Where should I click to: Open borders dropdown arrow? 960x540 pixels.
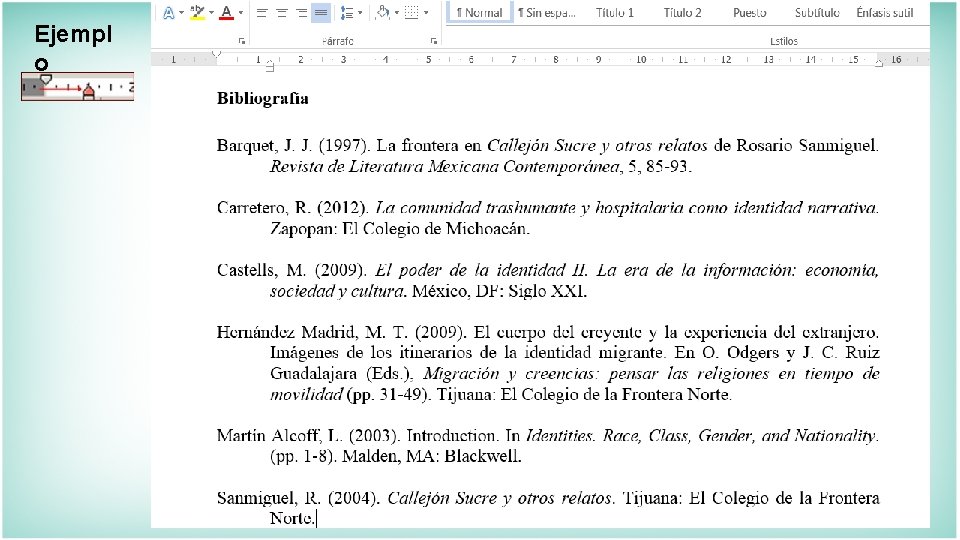tap(426, 13)
